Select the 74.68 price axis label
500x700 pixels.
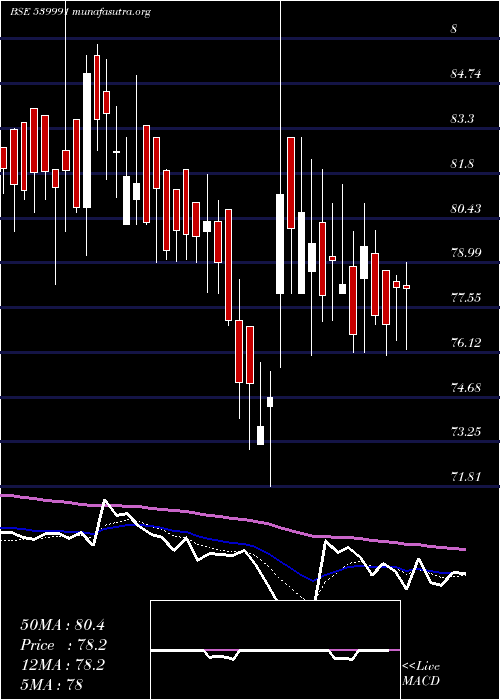pos(466,388)
